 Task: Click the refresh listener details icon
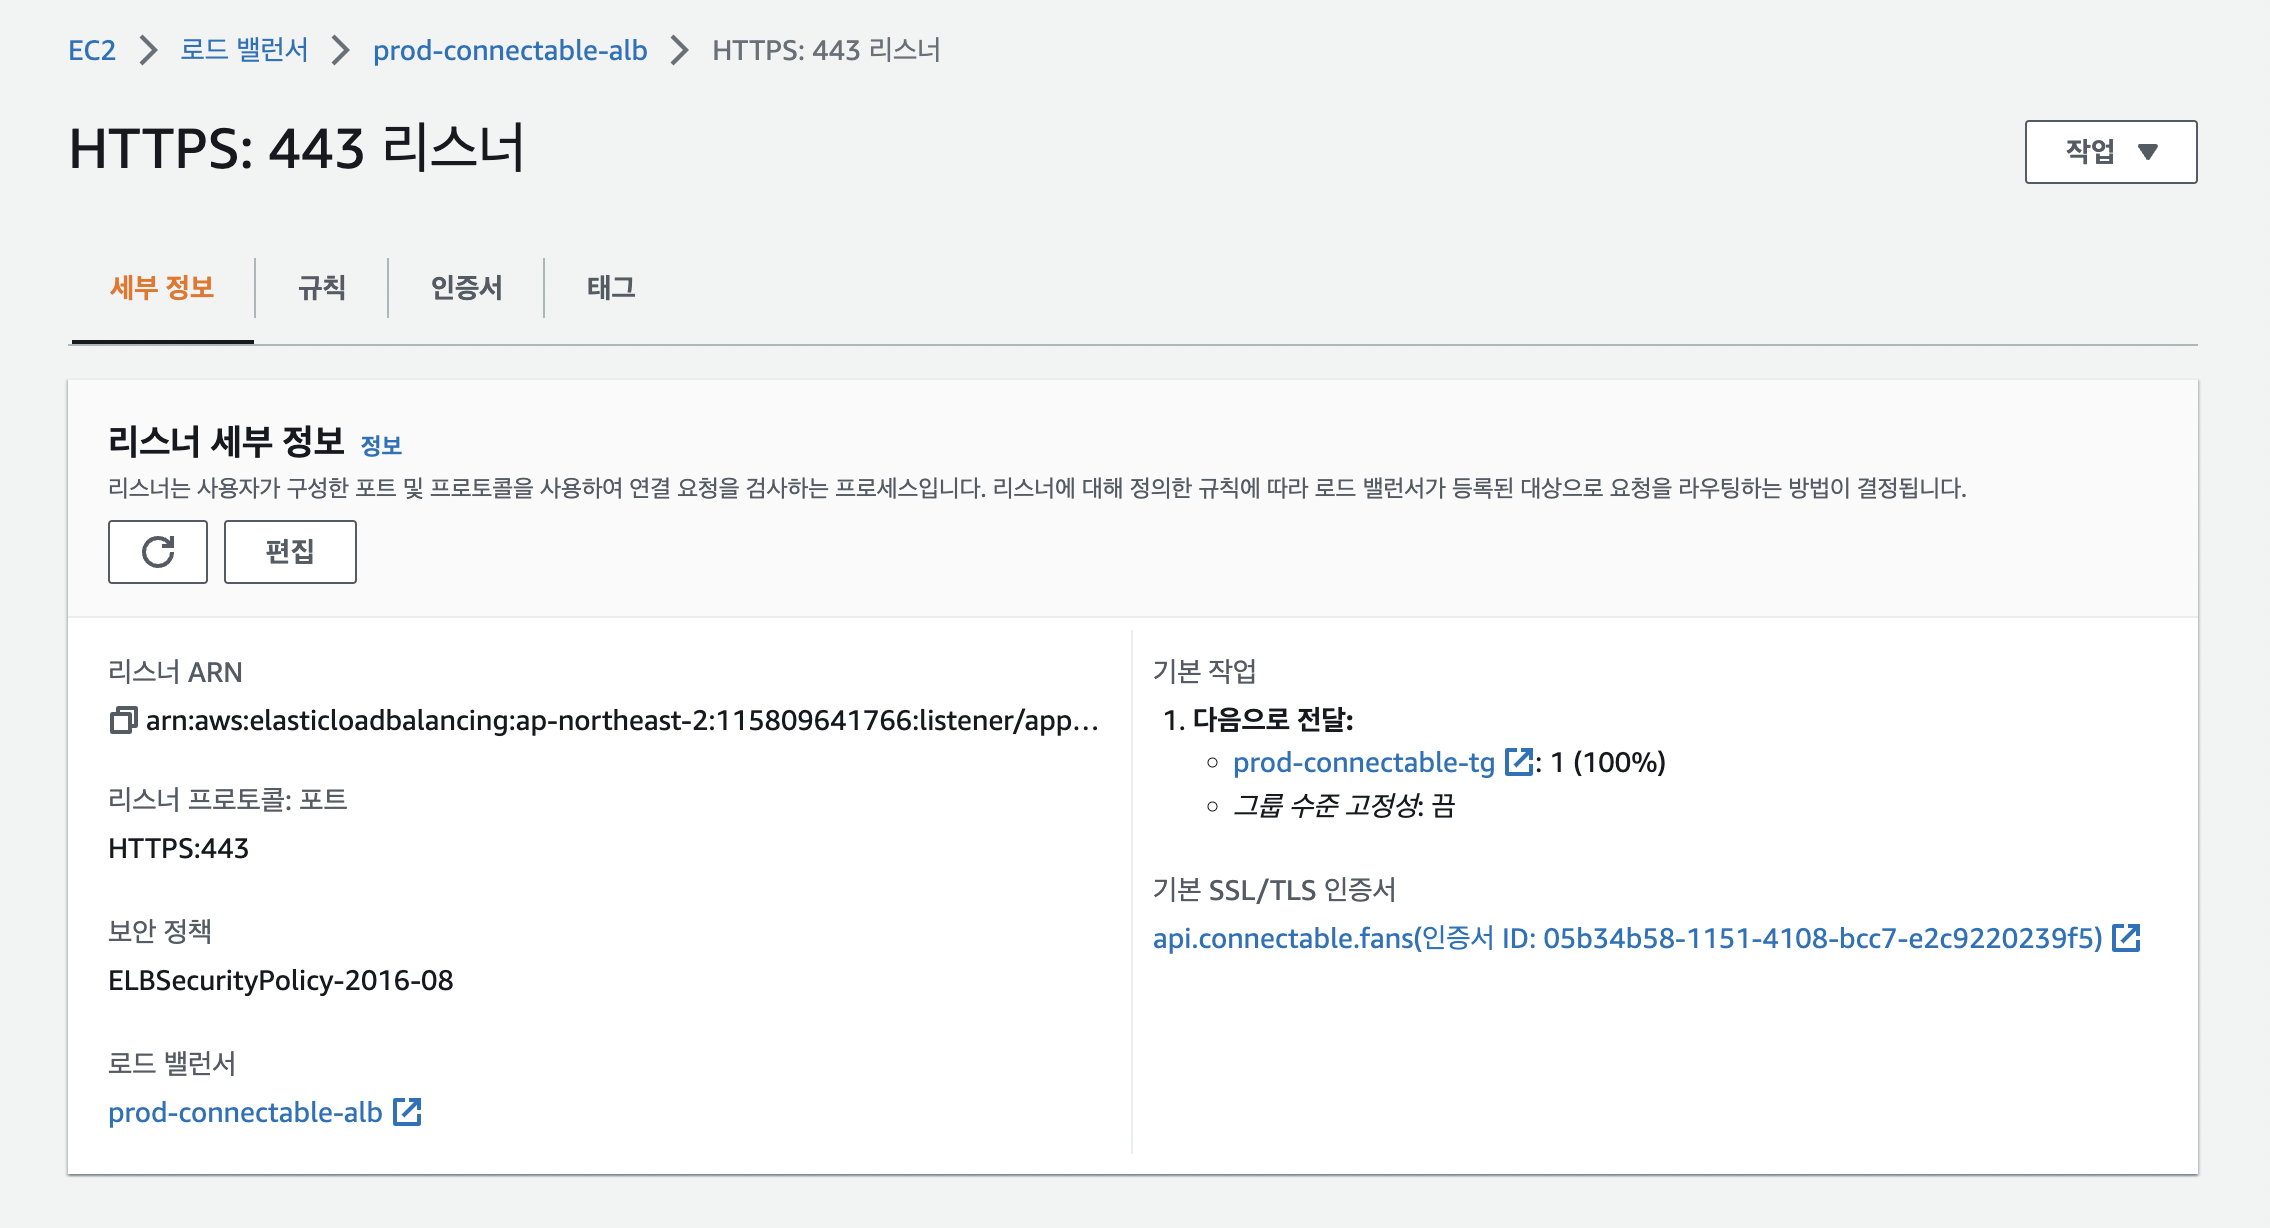pos(158,552)
